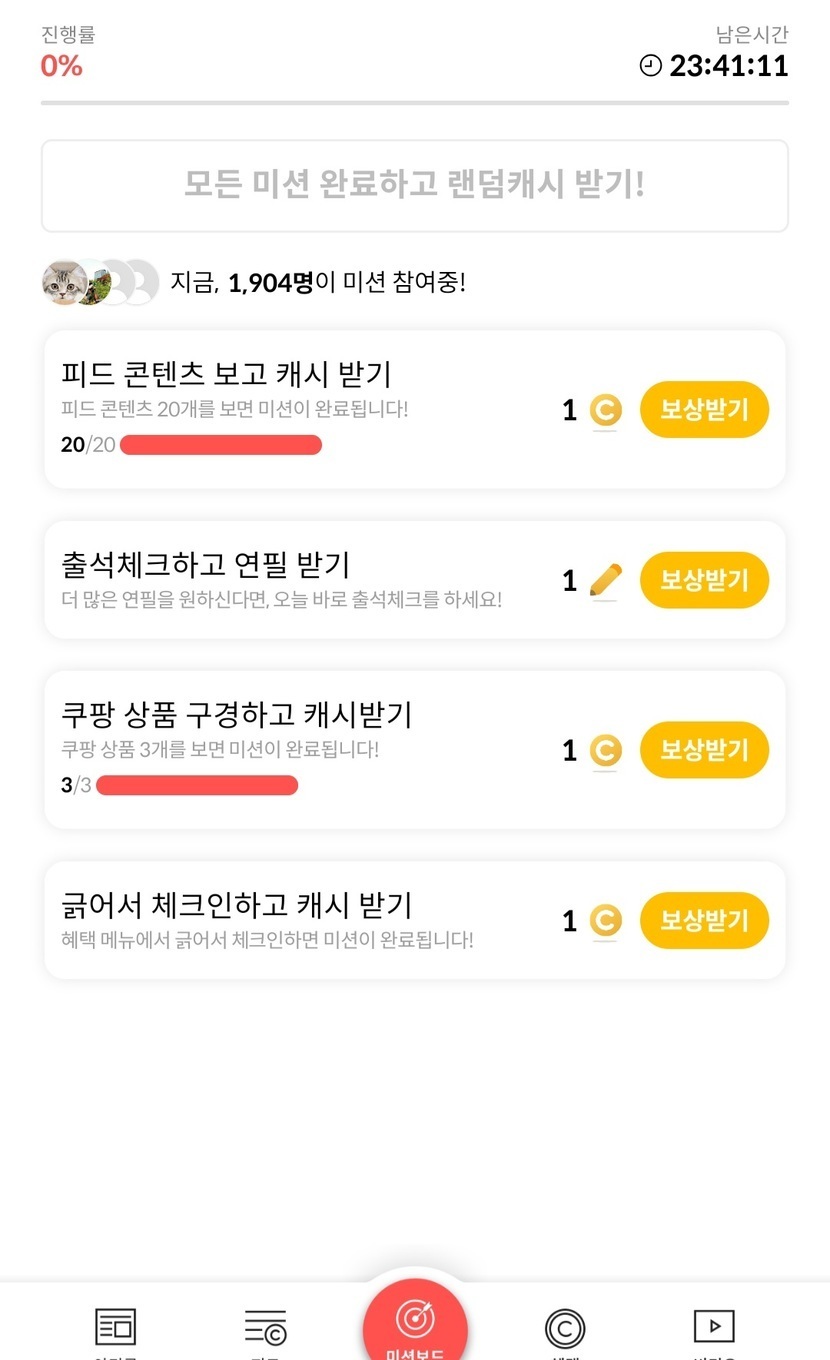Viewport: 830px width, 1360px height.
Task: Tap the red 미션보드 target icon
Action: pyautogui.click(x=415, y=1322)
